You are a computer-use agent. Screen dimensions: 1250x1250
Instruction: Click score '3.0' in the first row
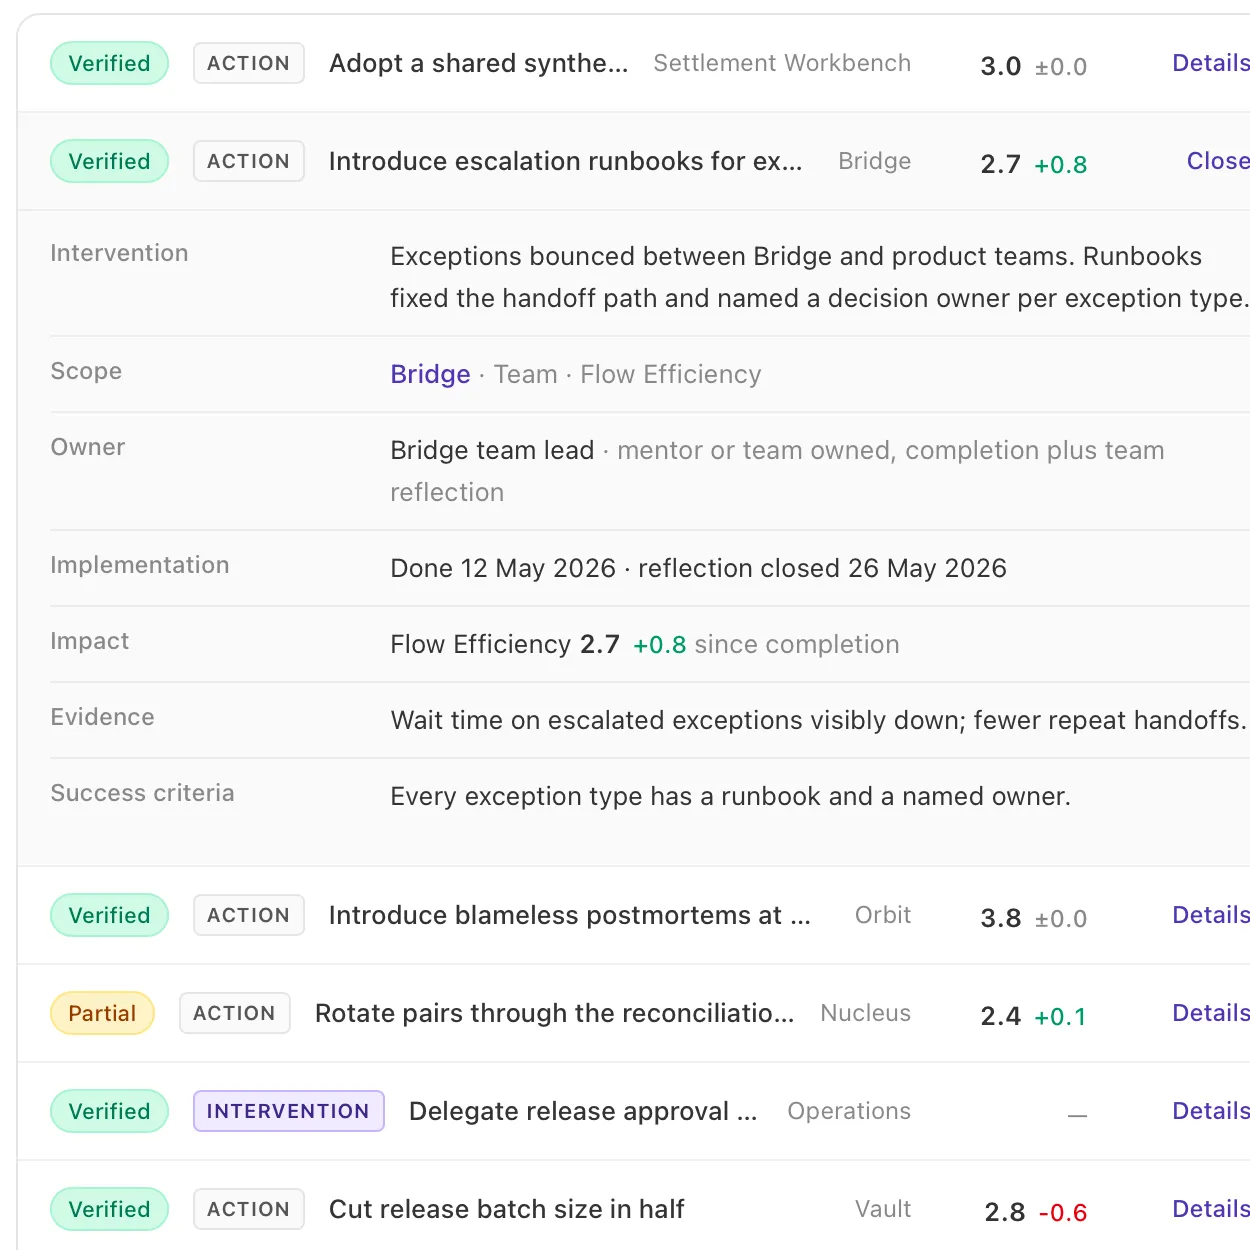pyautogui.click(x=1001, y=66)
